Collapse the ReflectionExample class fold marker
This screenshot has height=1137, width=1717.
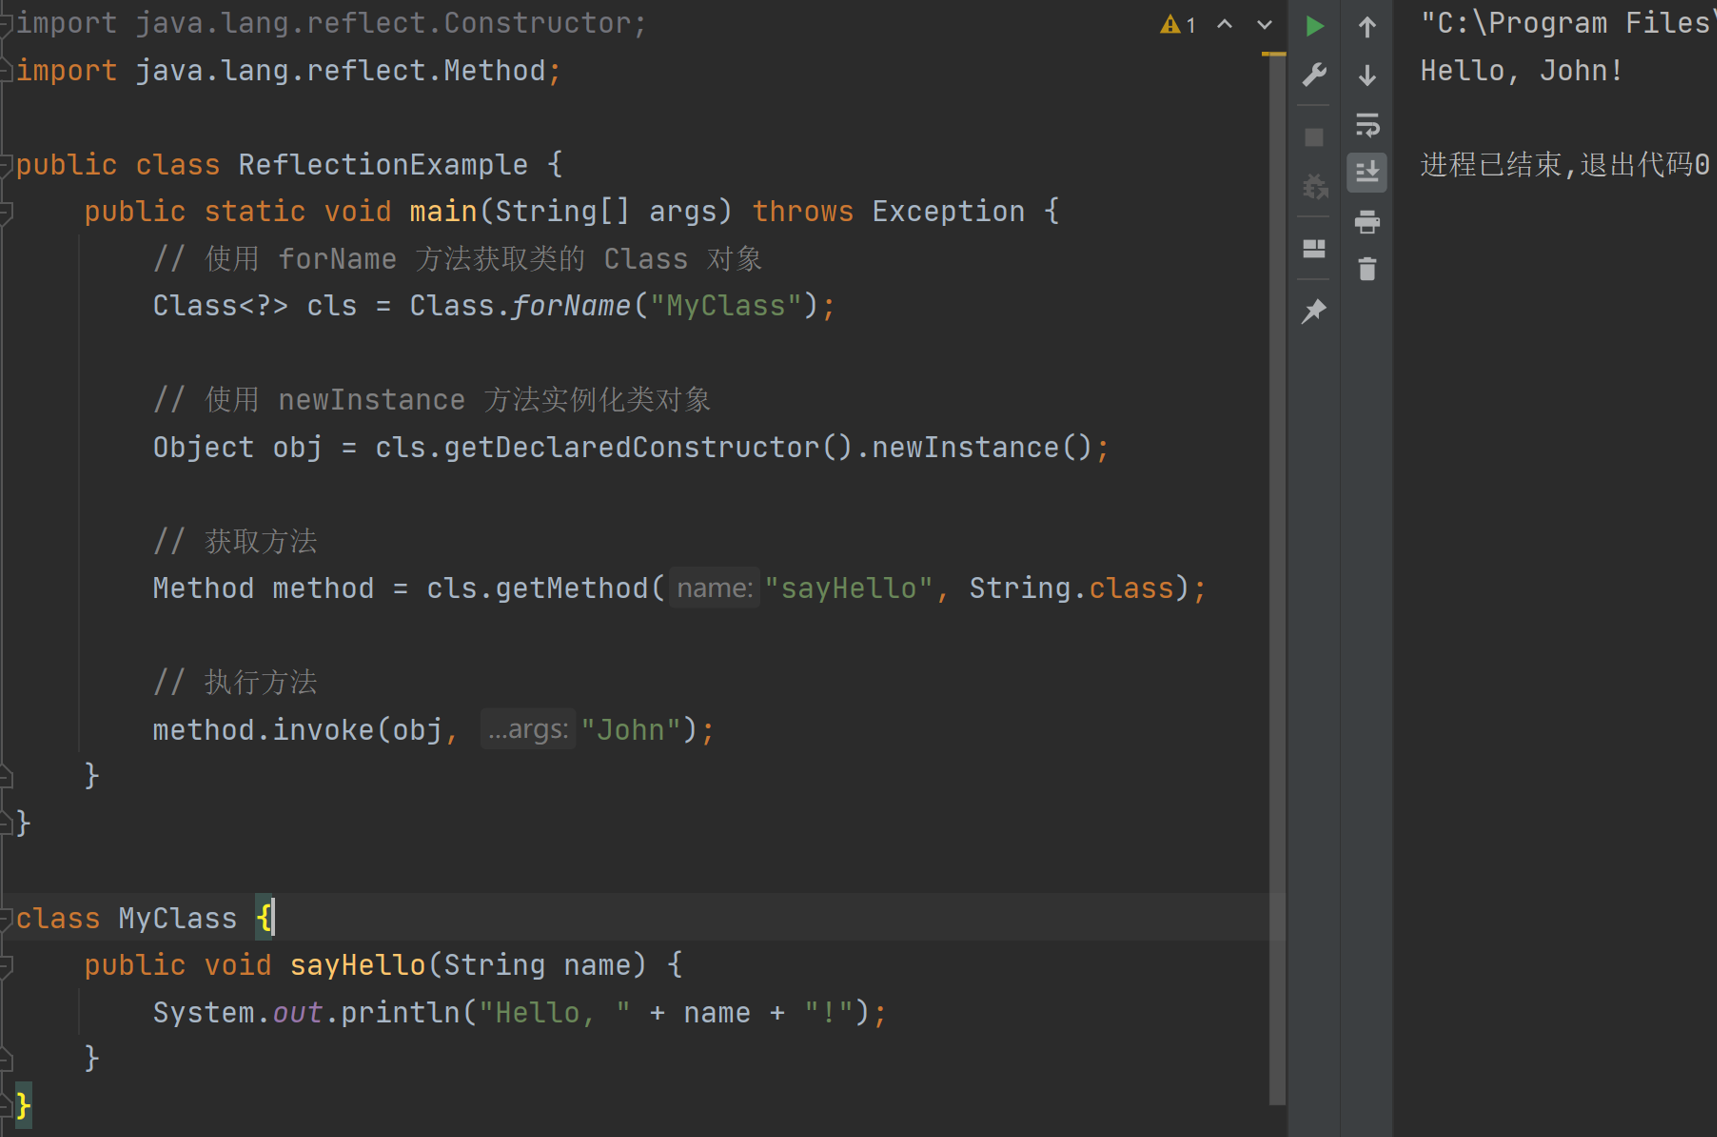(6, 164)
